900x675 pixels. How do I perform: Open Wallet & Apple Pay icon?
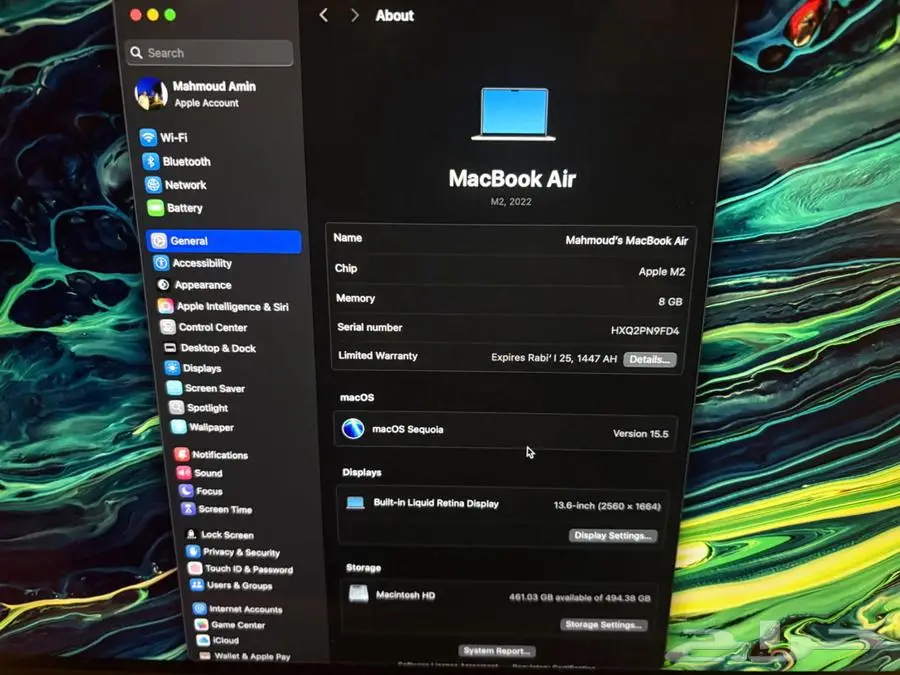(x=204, y=655)
